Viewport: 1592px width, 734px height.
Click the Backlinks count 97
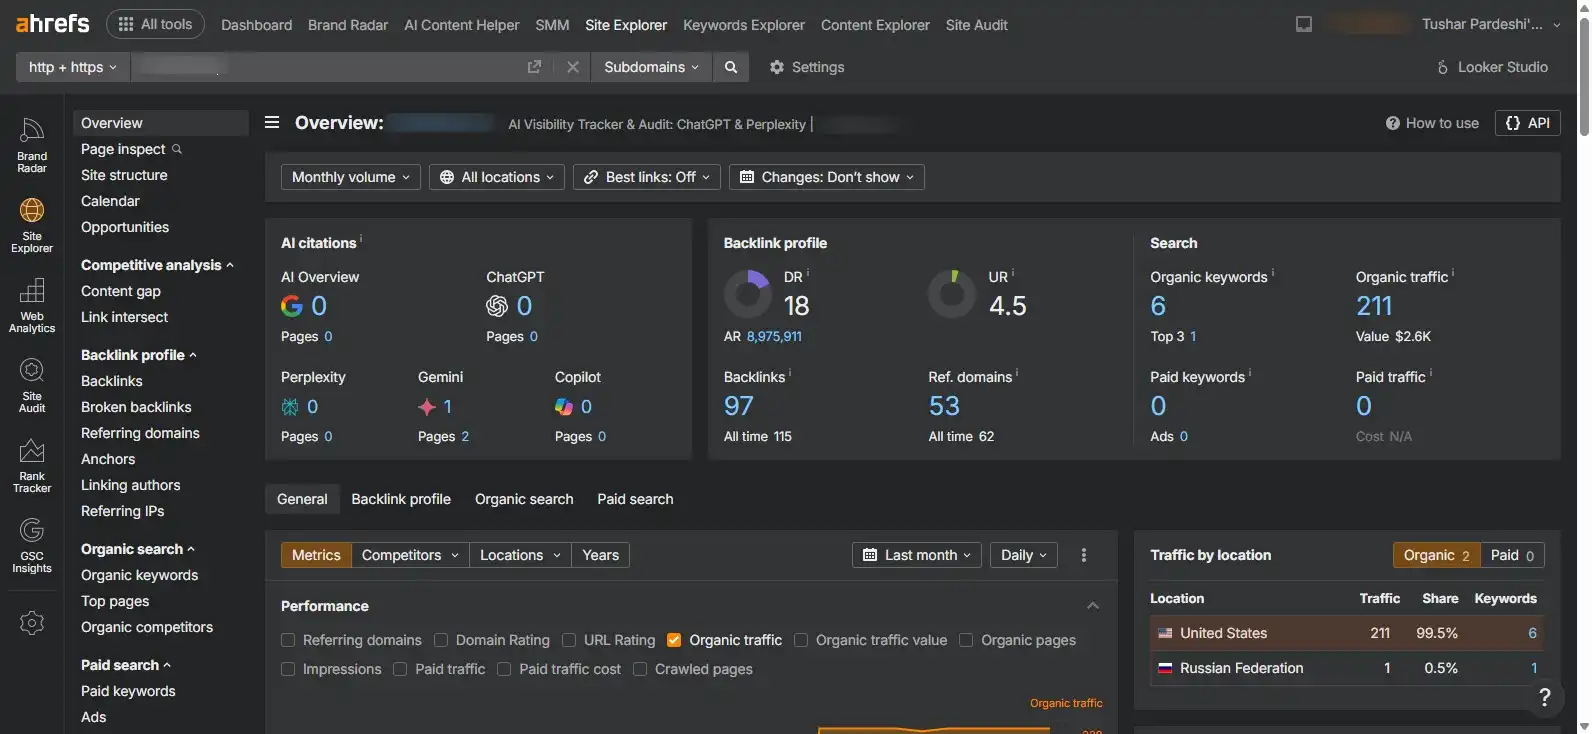739,406
